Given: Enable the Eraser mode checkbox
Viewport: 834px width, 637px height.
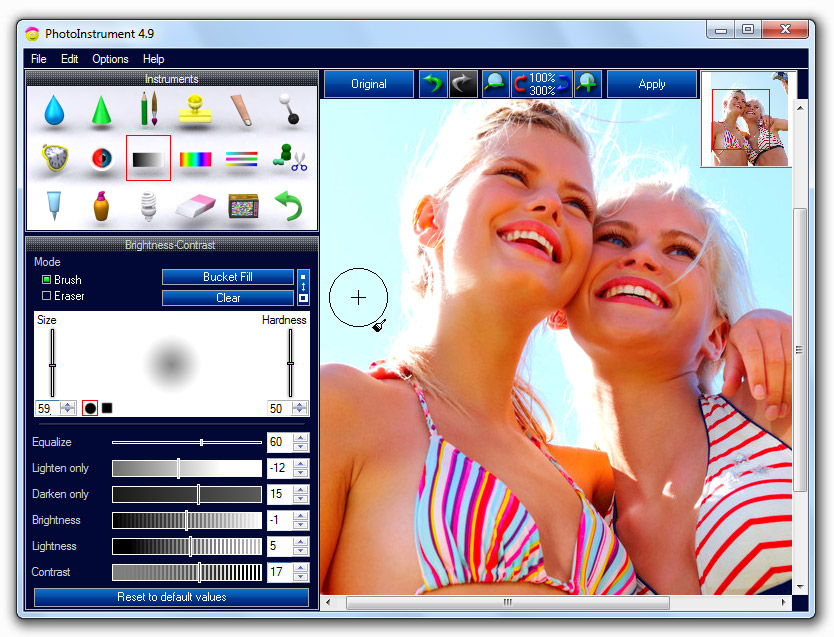Looking at the screenshot, I should pos(46,296).
